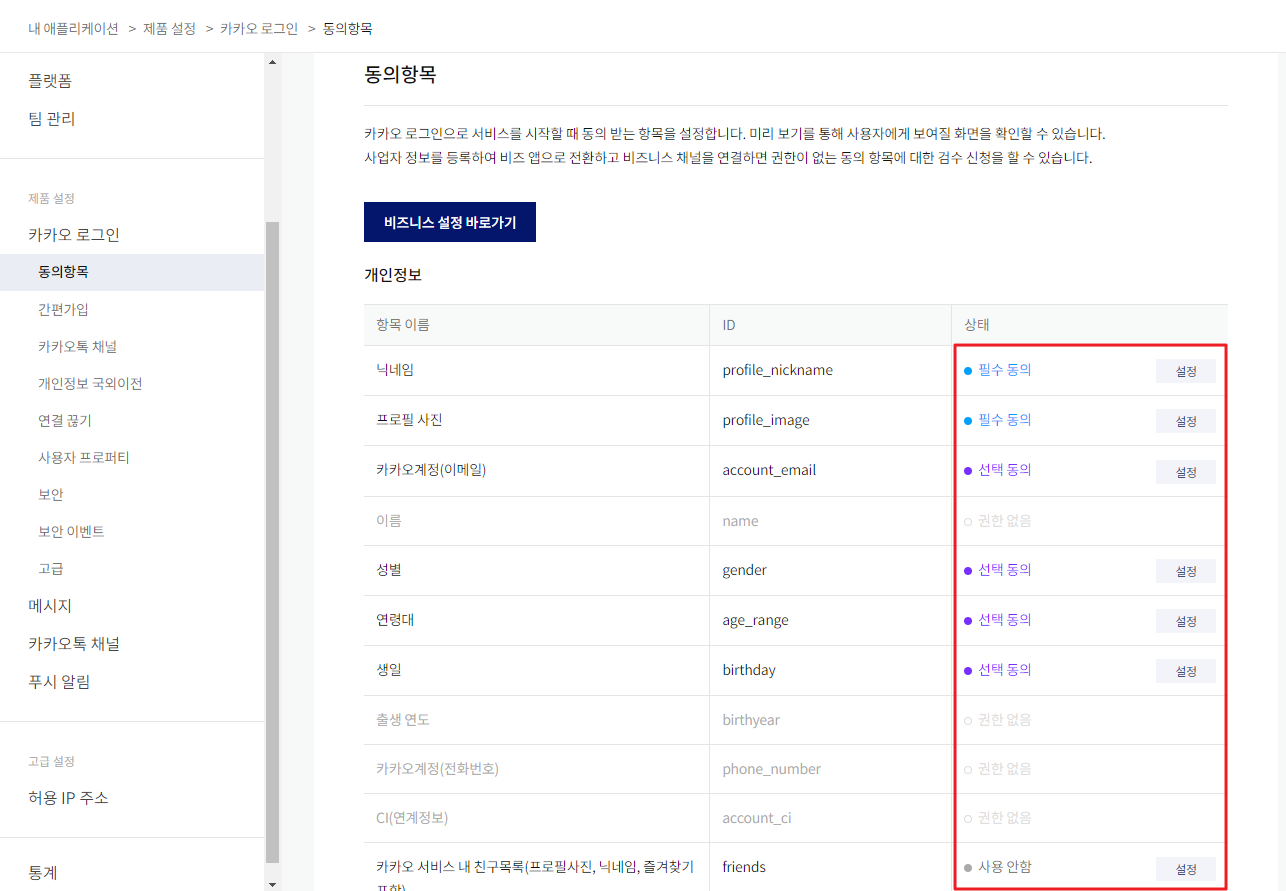Click 설정 button for 프로필 사진 row
The image size is (1286, 891).
tap(1186, 421)
